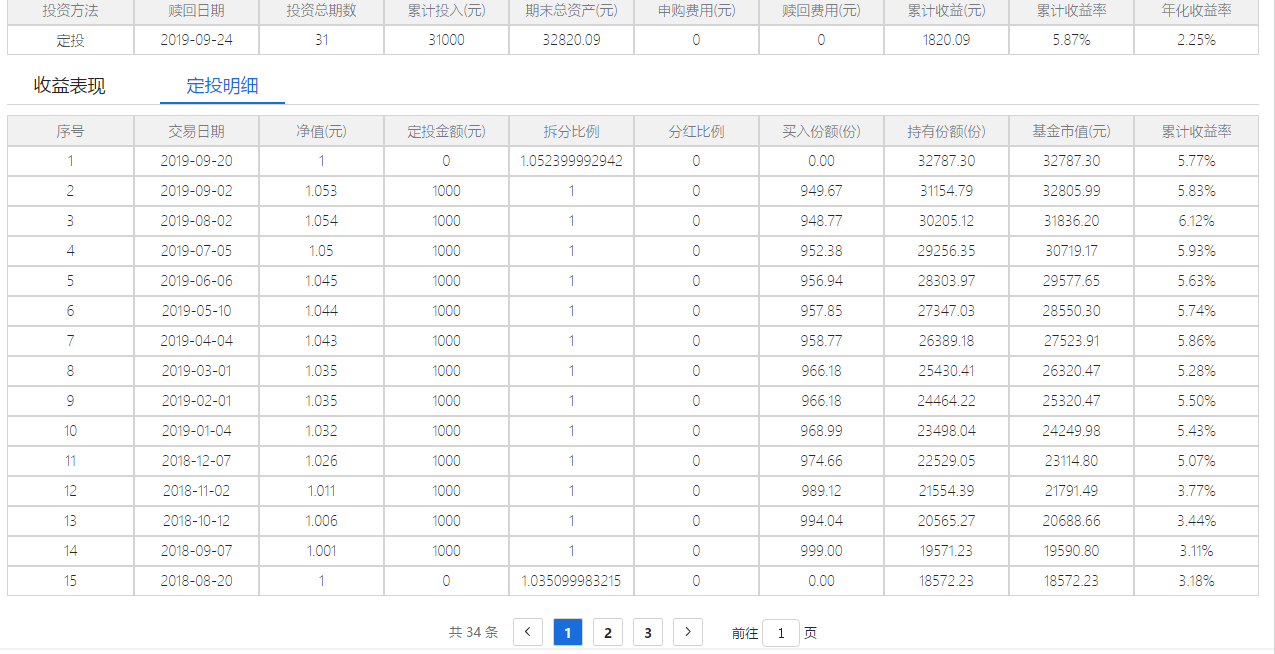Select the 定投明细 tab
This screenshot has height=654, width=1275.
[222, 86]
